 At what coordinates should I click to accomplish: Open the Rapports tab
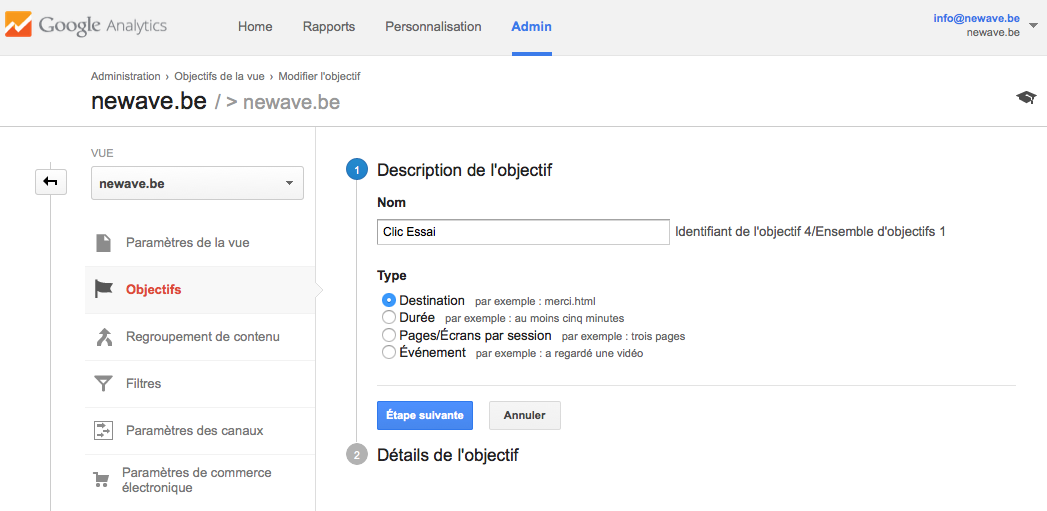coord(329,27)
